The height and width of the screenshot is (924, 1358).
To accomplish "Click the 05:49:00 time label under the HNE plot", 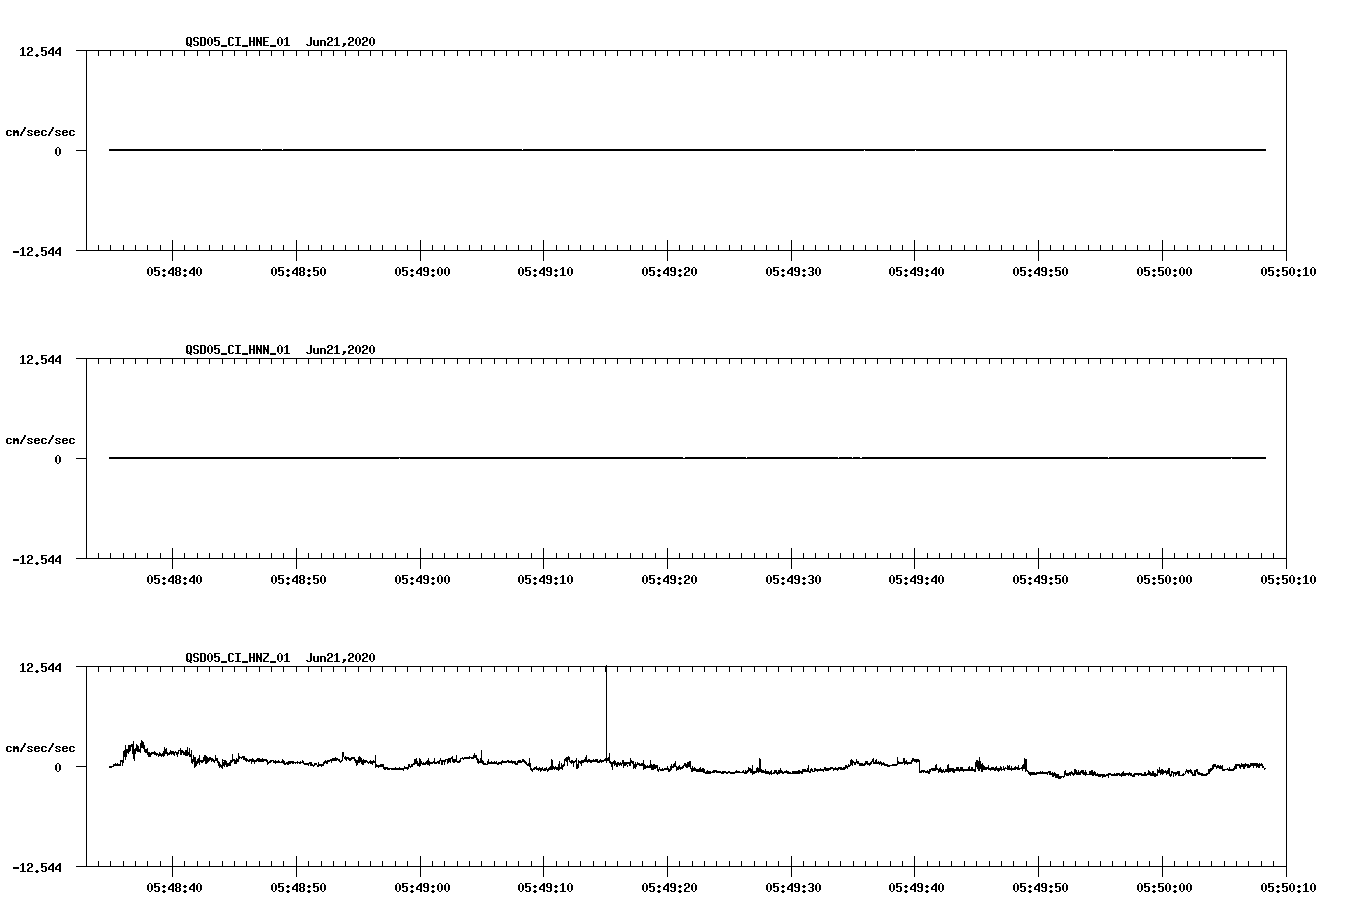I will [x=421, y=271].
